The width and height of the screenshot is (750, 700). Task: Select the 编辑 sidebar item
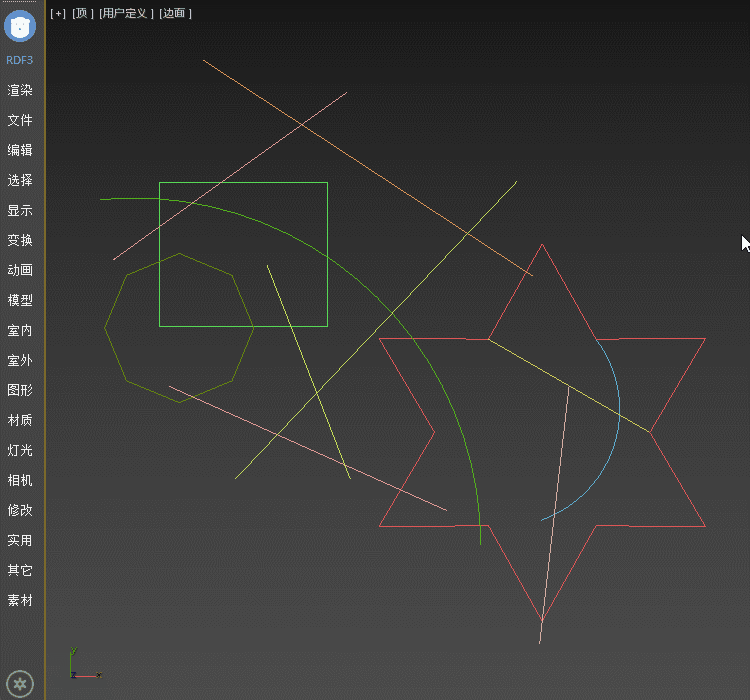[20, 150]
